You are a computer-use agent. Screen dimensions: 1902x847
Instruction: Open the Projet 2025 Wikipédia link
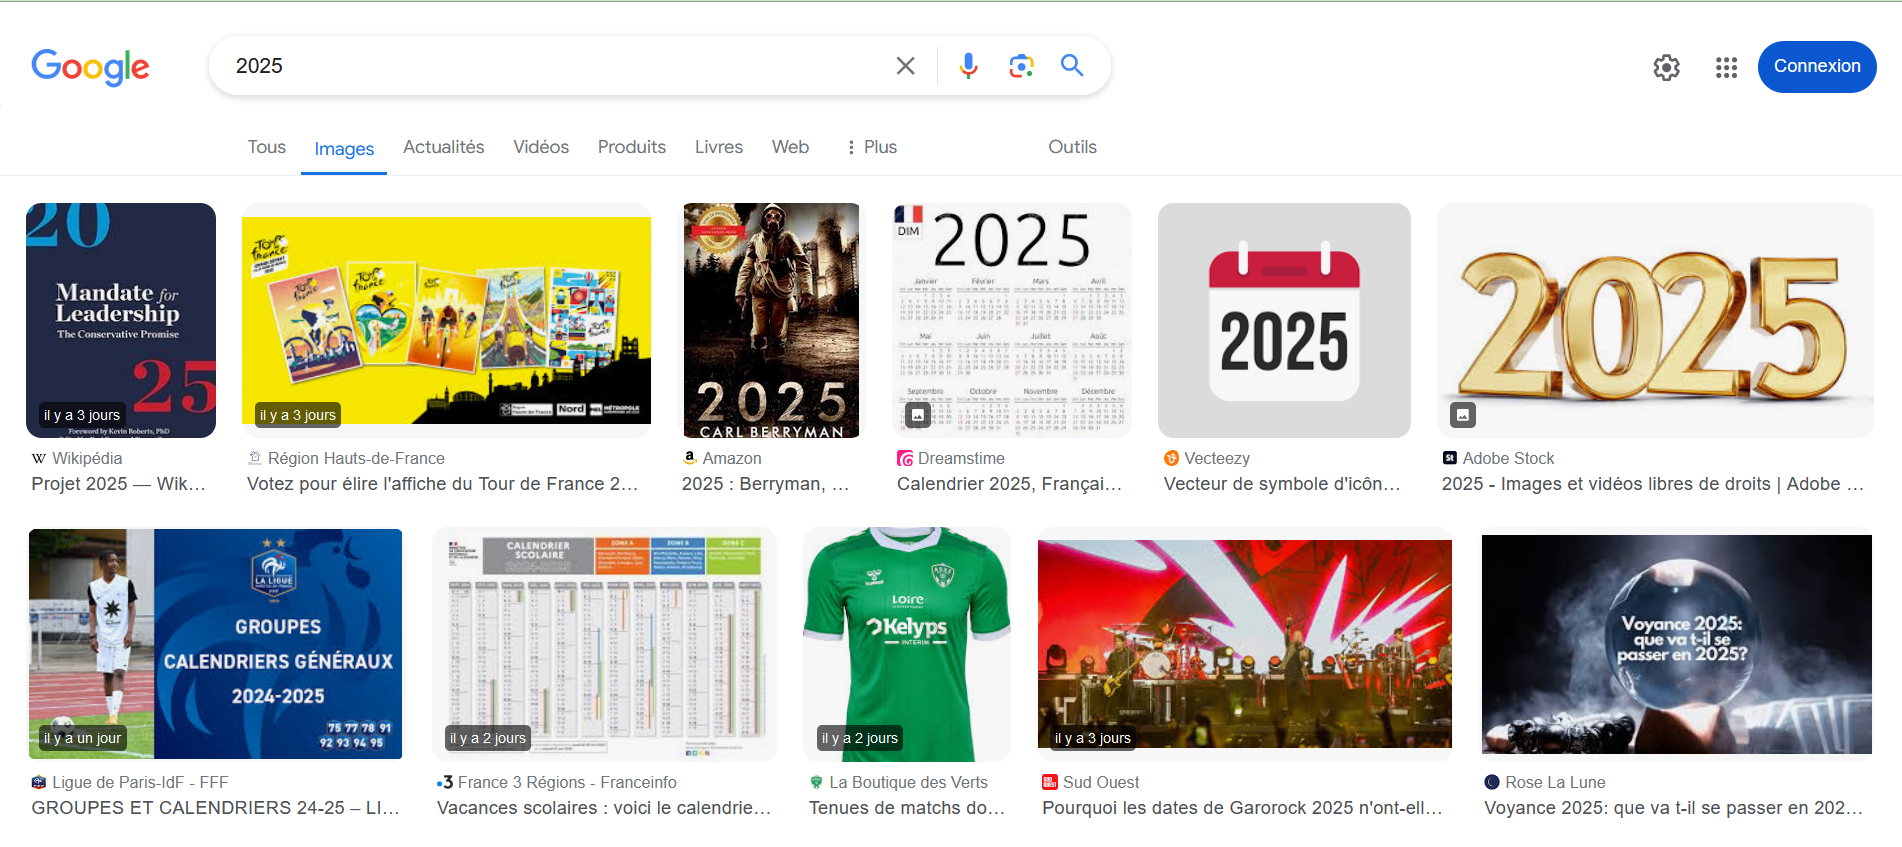[118, 484]
